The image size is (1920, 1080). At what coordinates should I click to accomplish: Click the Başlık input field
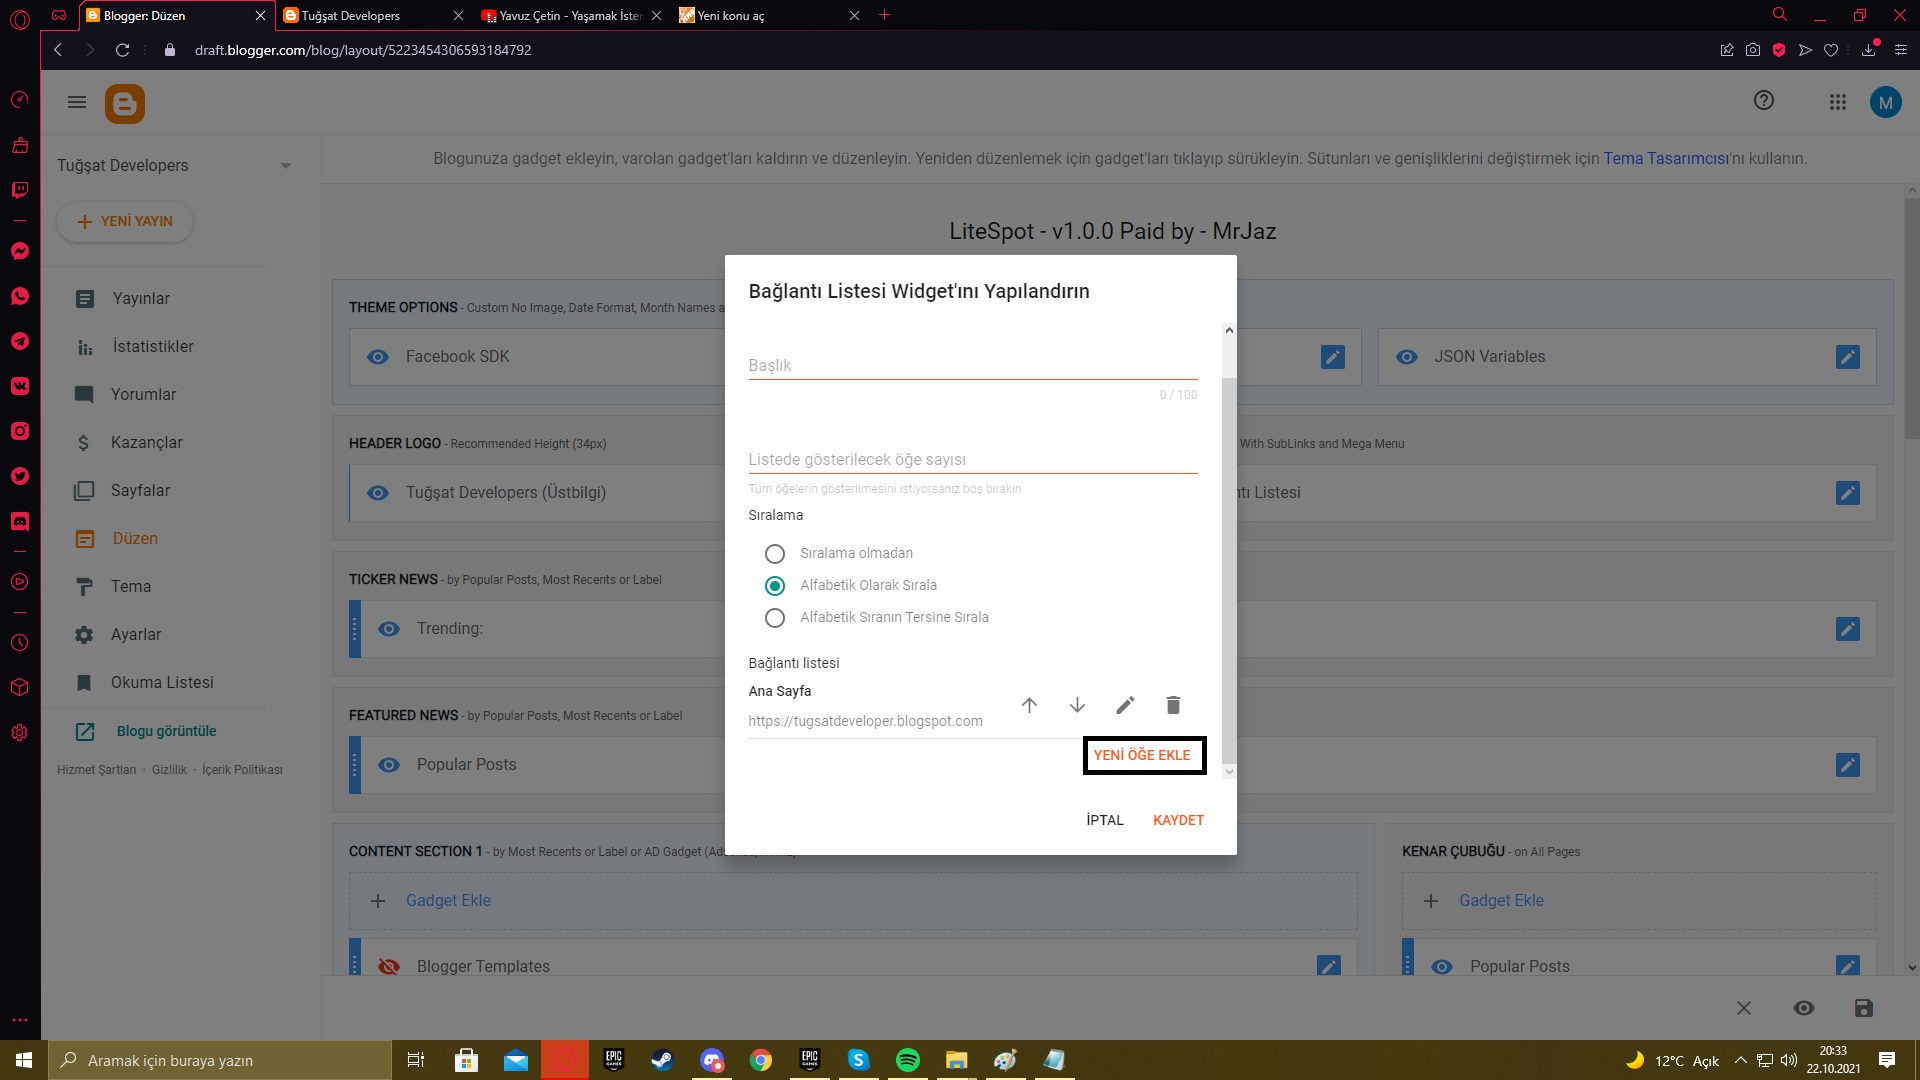click(972, 365)
